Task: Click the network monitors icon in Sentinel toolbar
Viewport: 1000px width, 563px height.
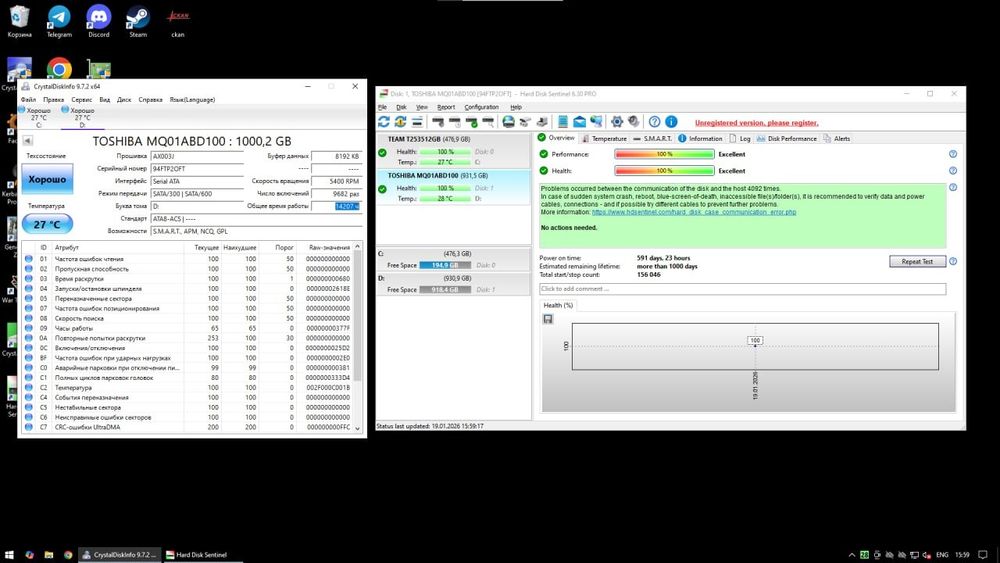Action: pyautogui.click(x=596, y=121)
